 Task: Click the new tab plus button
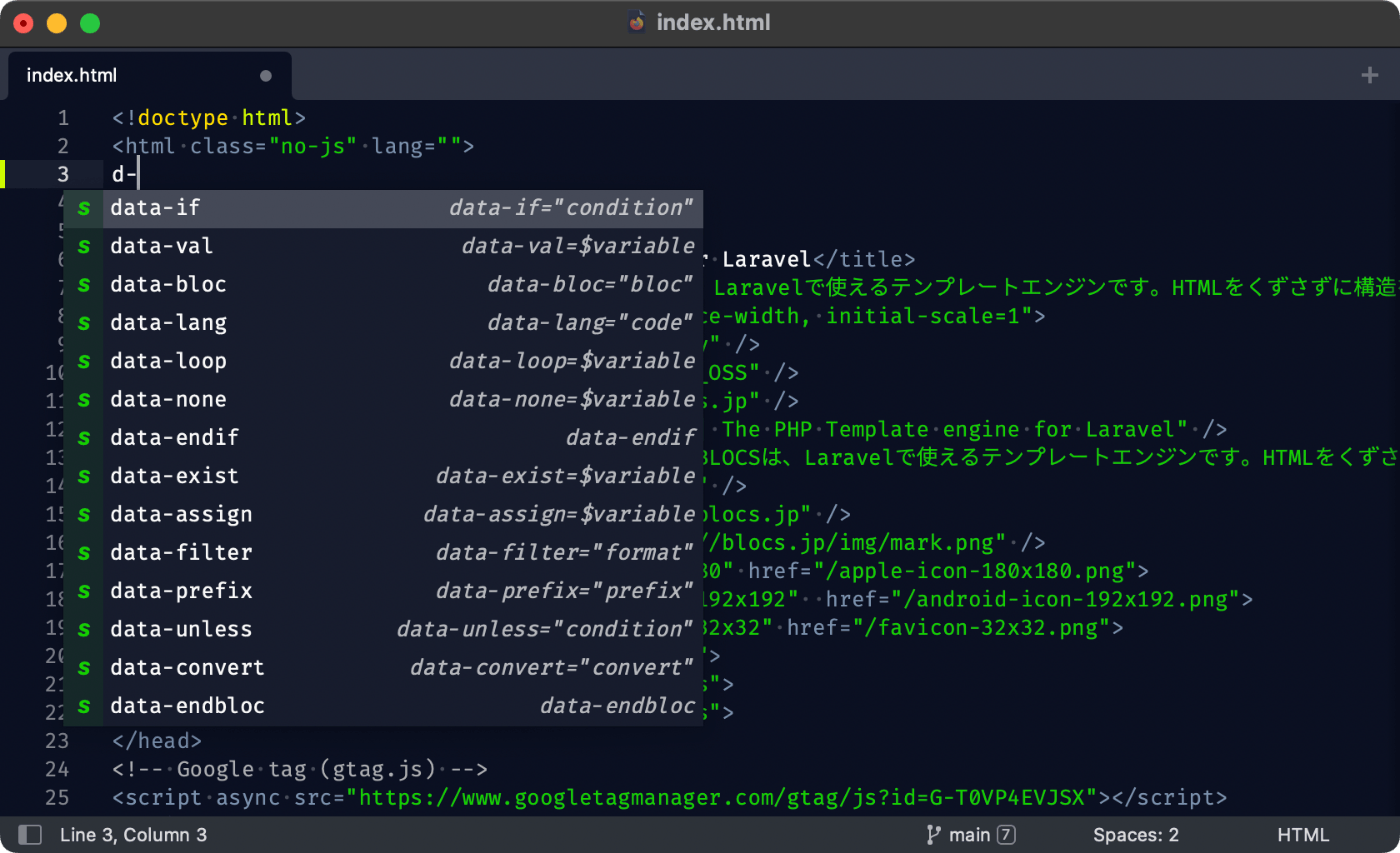click(x=1370, y=75)
